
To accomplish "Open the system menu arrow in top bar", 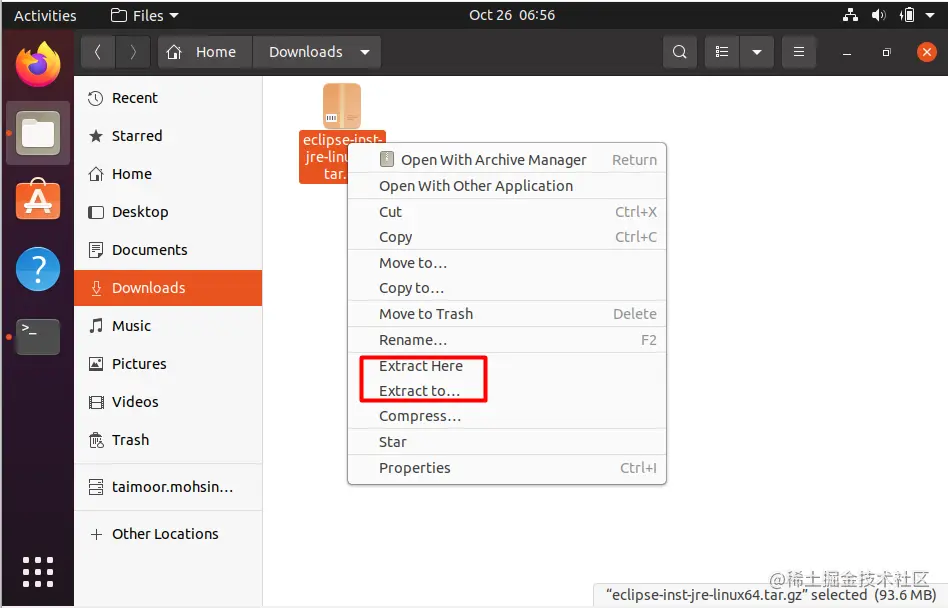I will tap(930, 15).
